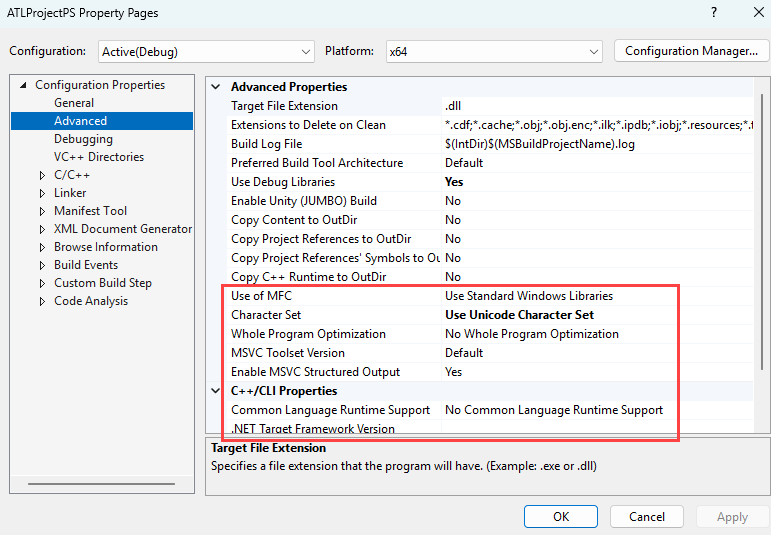This screenshot has height=535, width=771.
Task: Expand the Linker tree node arrow
Action: tap(43, 193)
